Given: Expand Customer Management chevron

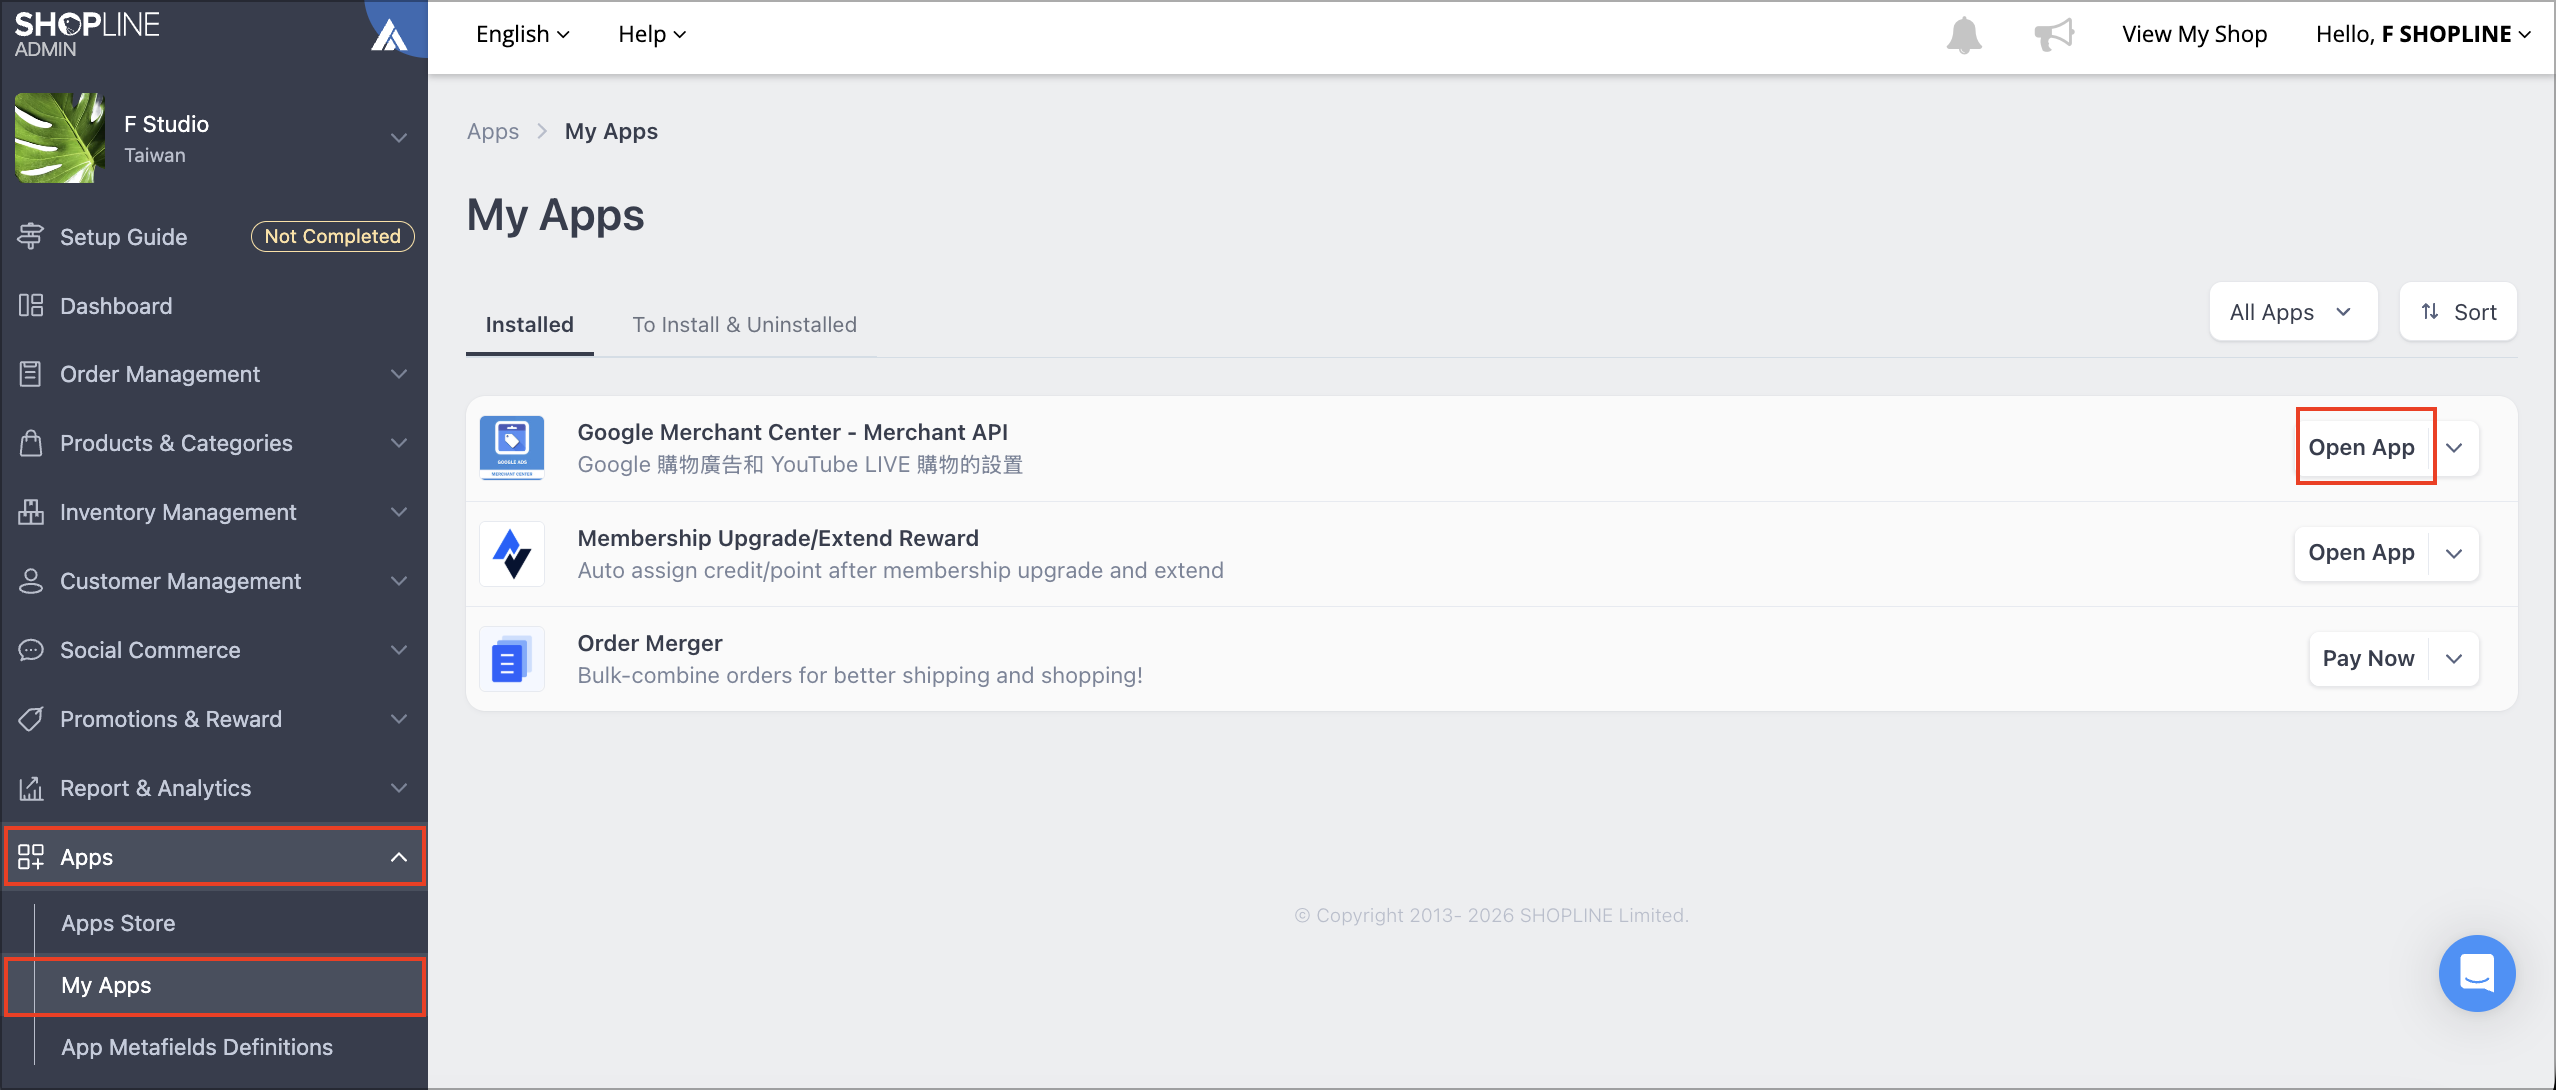Looking at the screenshot, I should 399,581.
